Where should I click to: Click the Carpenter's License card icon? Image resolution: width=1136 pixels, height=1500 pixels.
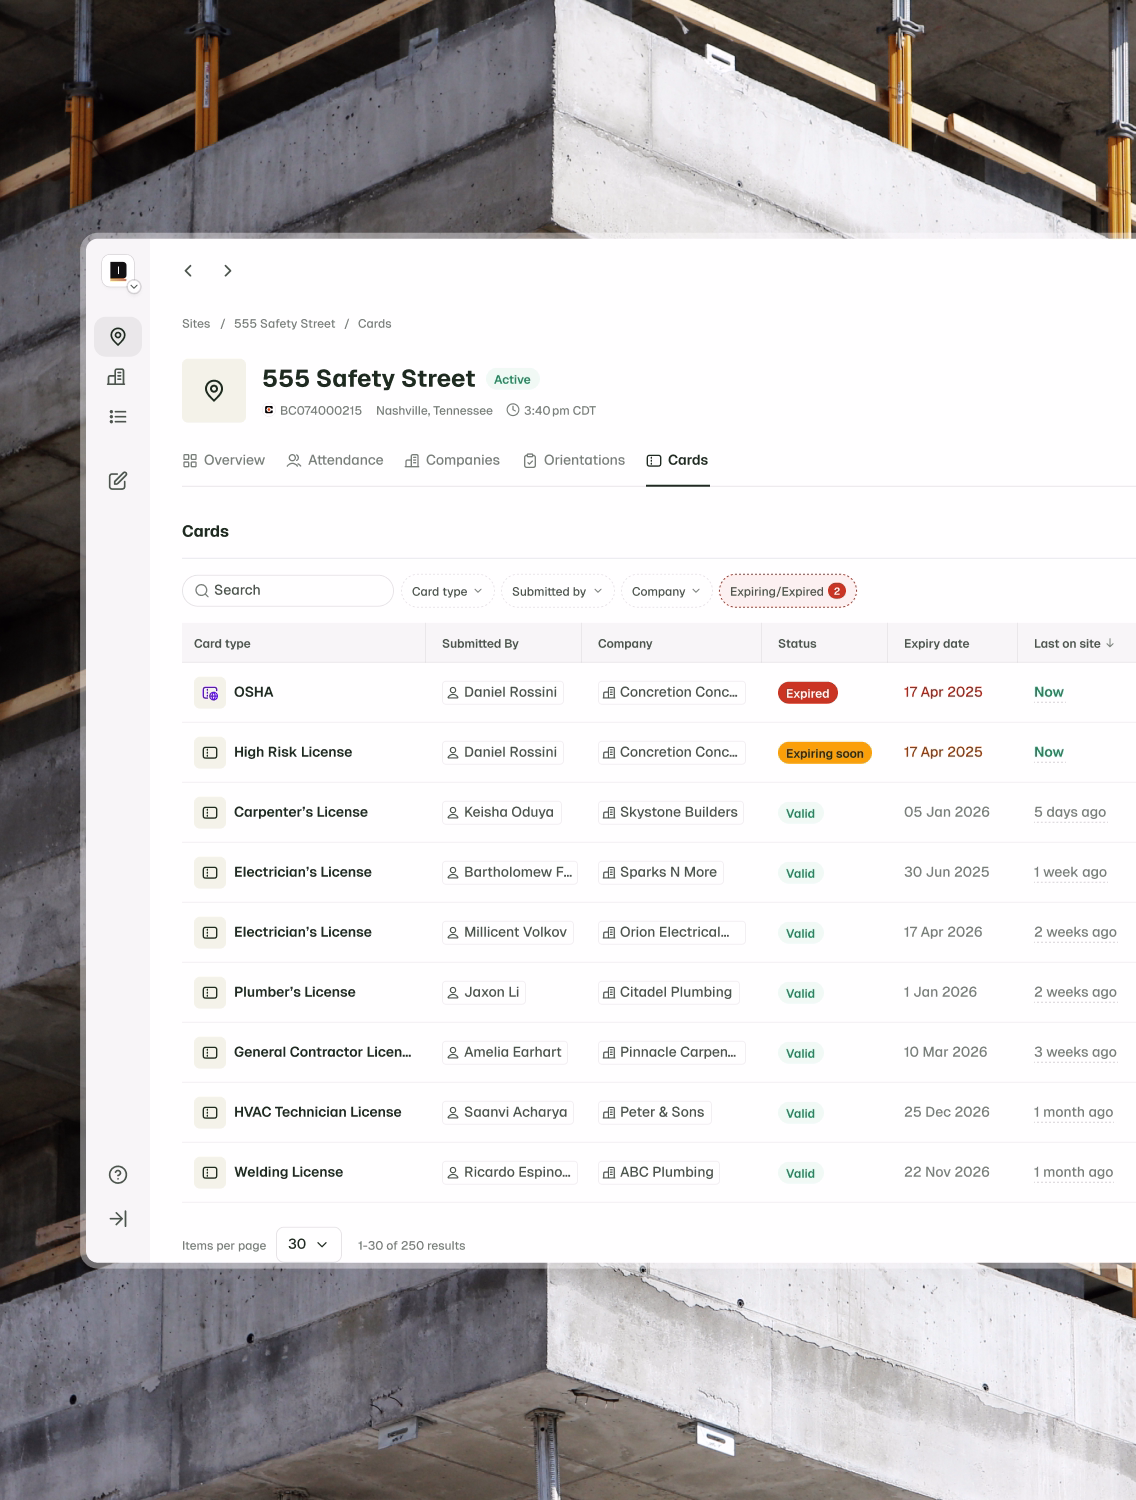pyautogui.click(x=210, y=813)
